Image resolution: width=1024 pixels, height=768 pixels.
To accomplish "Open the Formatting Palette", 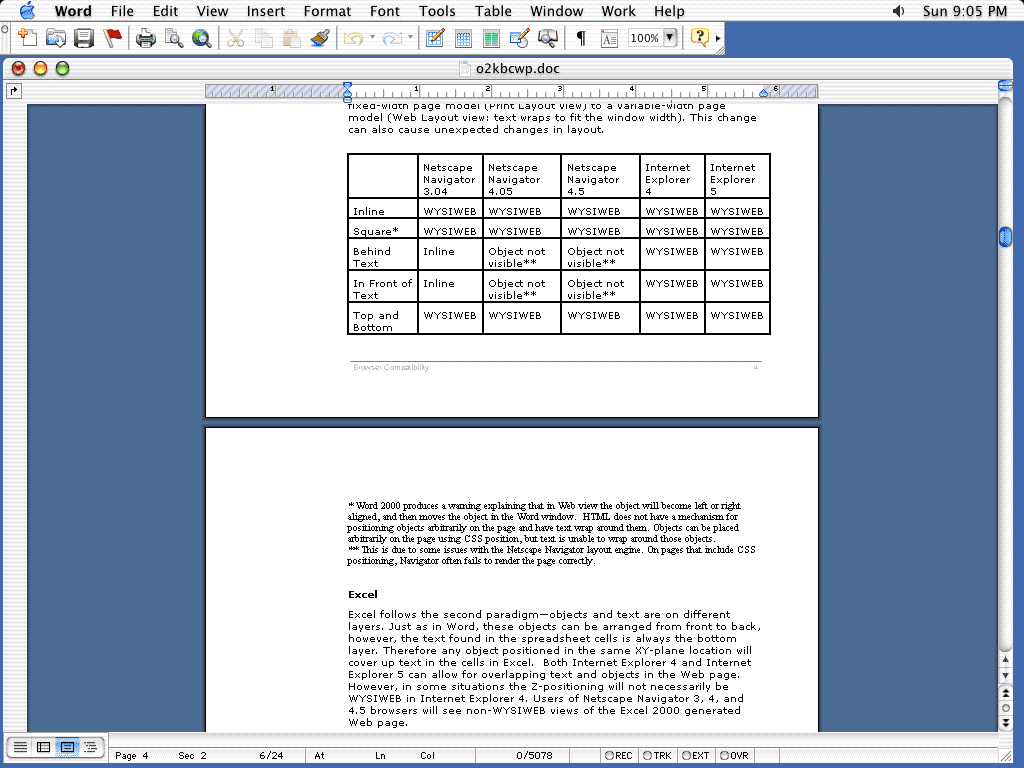I will tap(609, 38).
